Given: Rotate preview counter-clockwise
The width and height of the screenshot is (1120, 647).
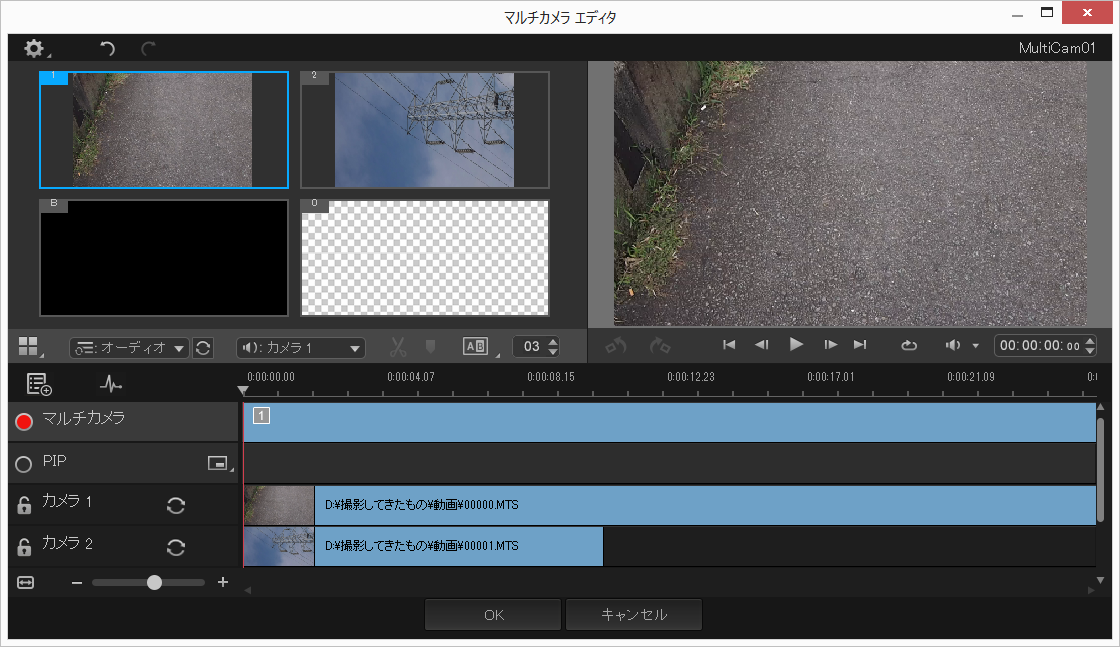Looking at the screenshot, I should click(x=616, y=346).
